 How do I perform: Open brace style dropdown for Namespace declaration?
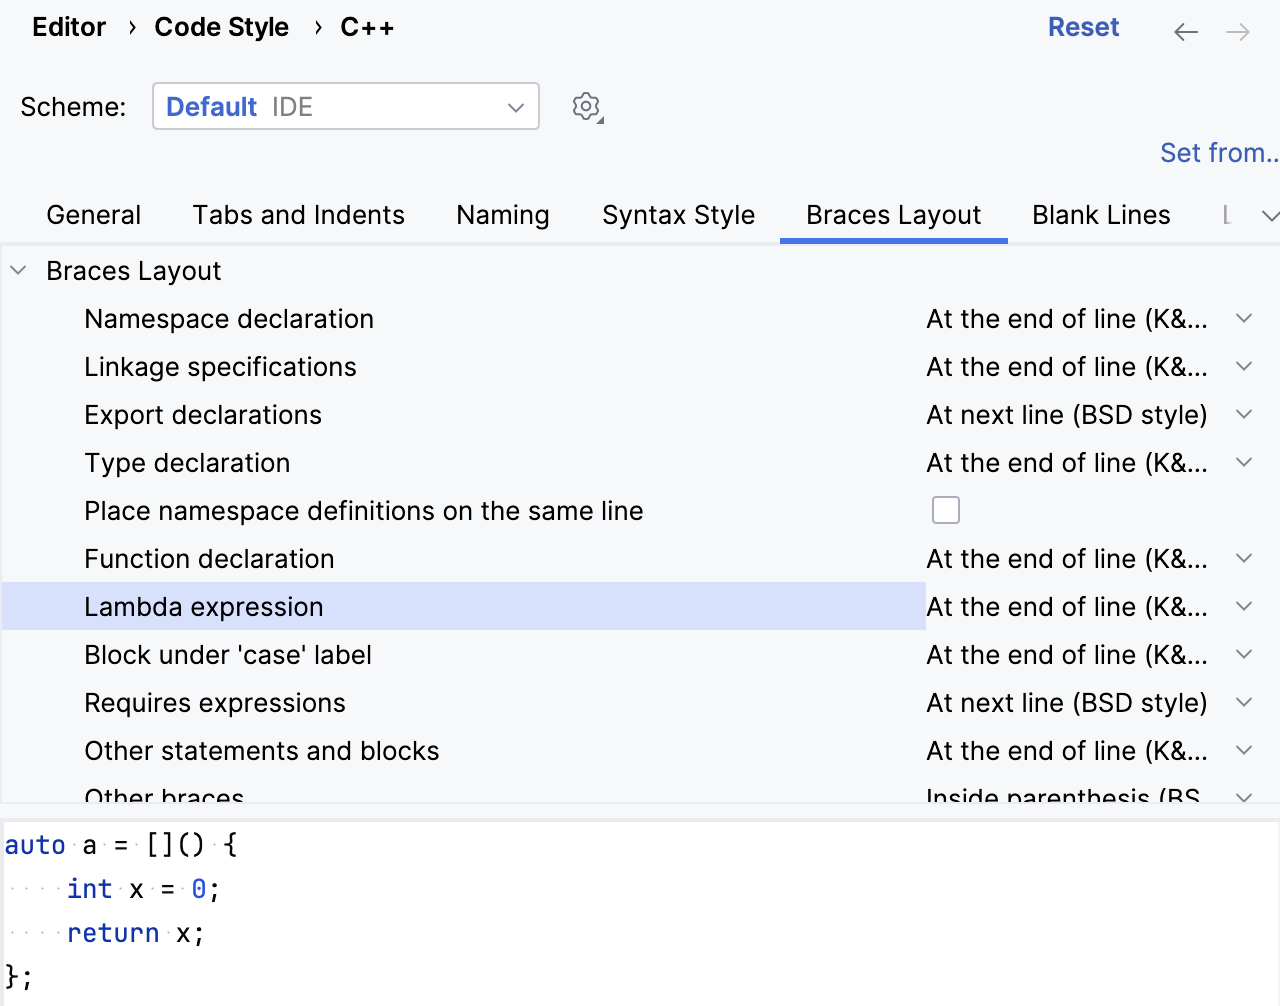tap(1243, 318)
